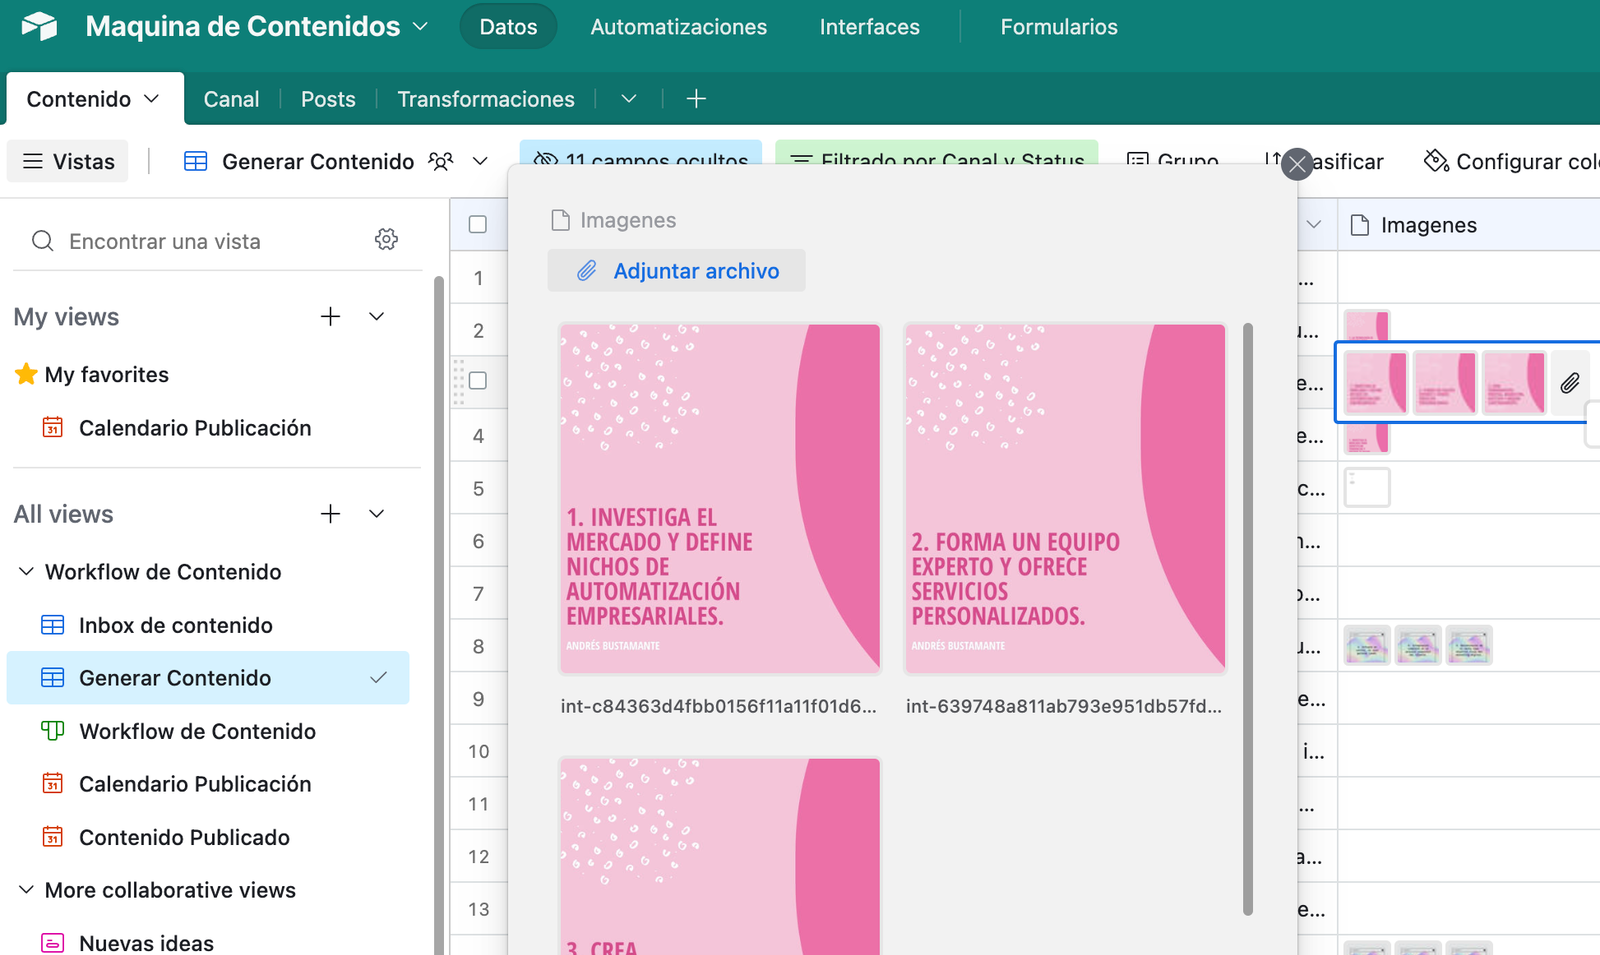Image resolution: width=1600 pixels, height=955 pixels.
Task: Open the Maquina de Contenidos base dropdown
Action: pos(421,26)
